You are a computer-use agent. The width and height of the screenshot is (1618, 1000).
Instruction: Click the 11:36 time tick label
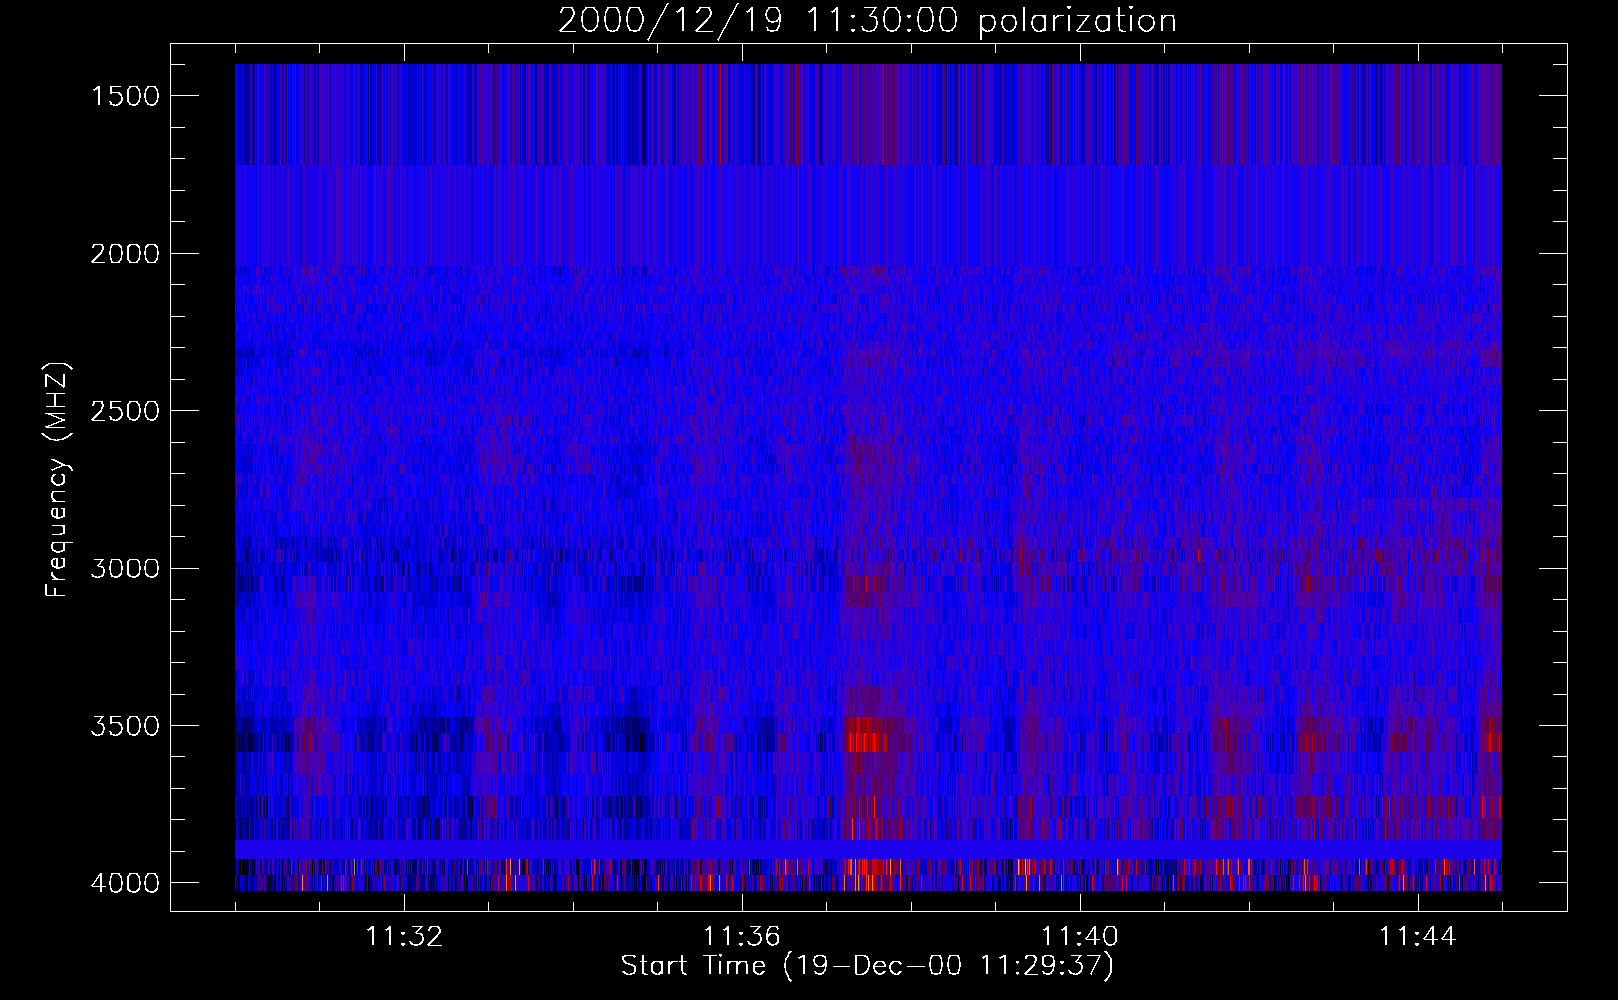[742, 937]
